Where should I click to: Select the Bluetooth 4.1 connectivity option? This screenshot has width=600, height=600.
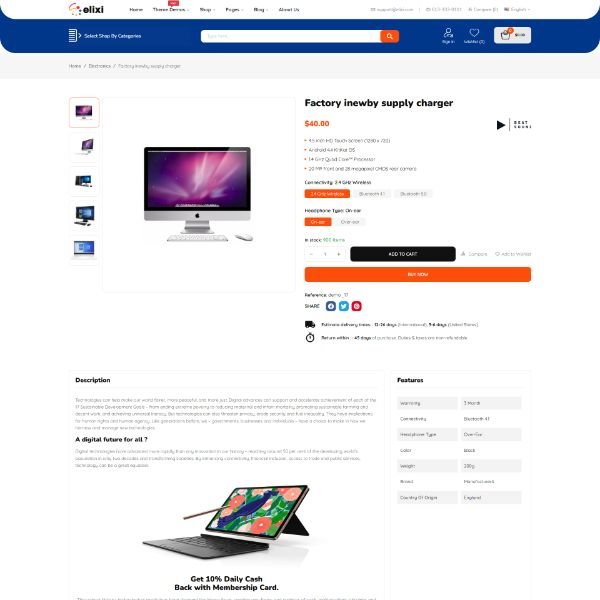pyautogui.click(x=372, y=194)
